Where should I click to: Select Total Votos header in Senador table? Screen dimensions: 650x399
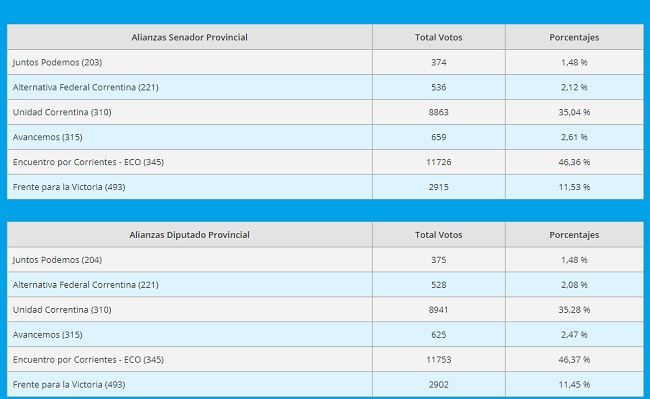[x=439, y=37]
